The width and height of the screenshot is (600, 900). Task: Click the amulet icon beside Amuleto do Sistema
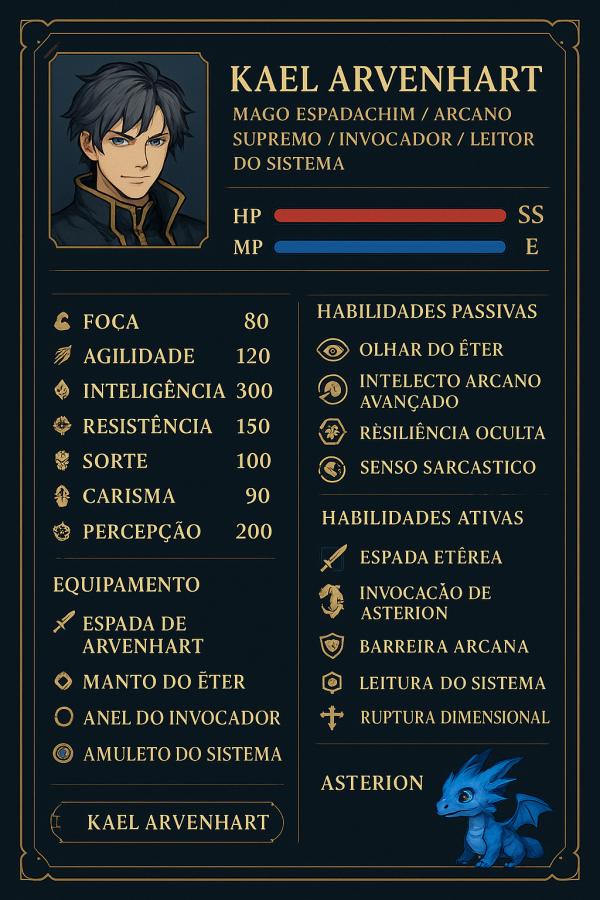pos(64,753)
